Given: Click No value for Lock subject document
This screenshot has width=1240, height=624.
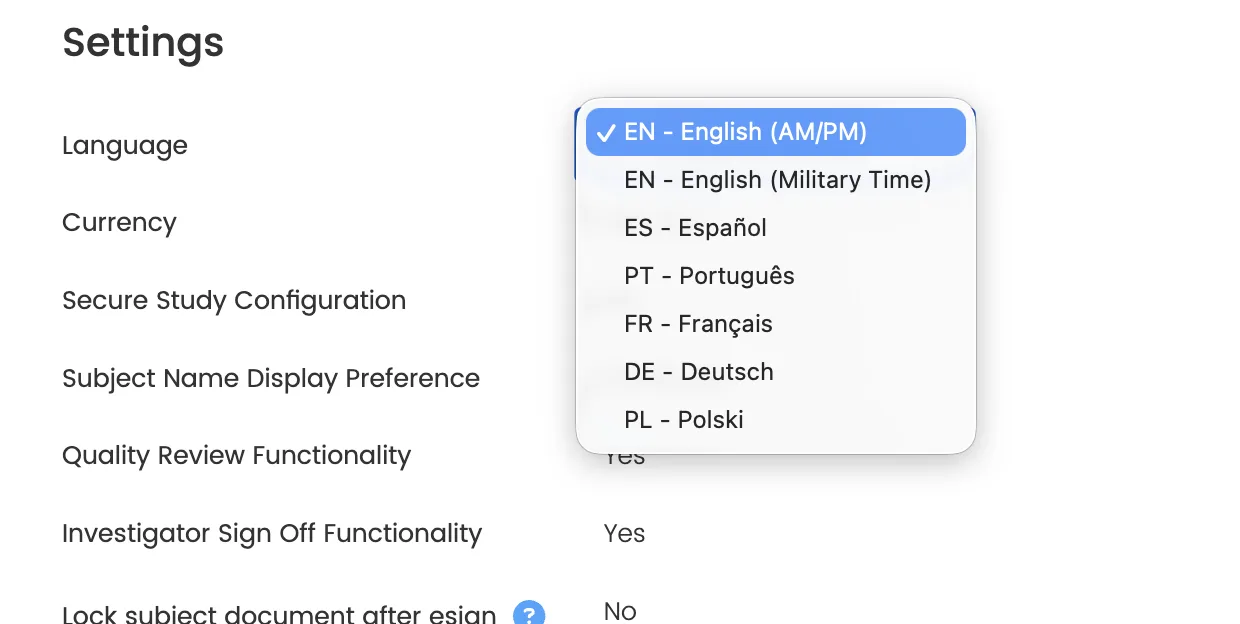Looking at the screenshot, I should pyautogui.click(x=620, y=611).
